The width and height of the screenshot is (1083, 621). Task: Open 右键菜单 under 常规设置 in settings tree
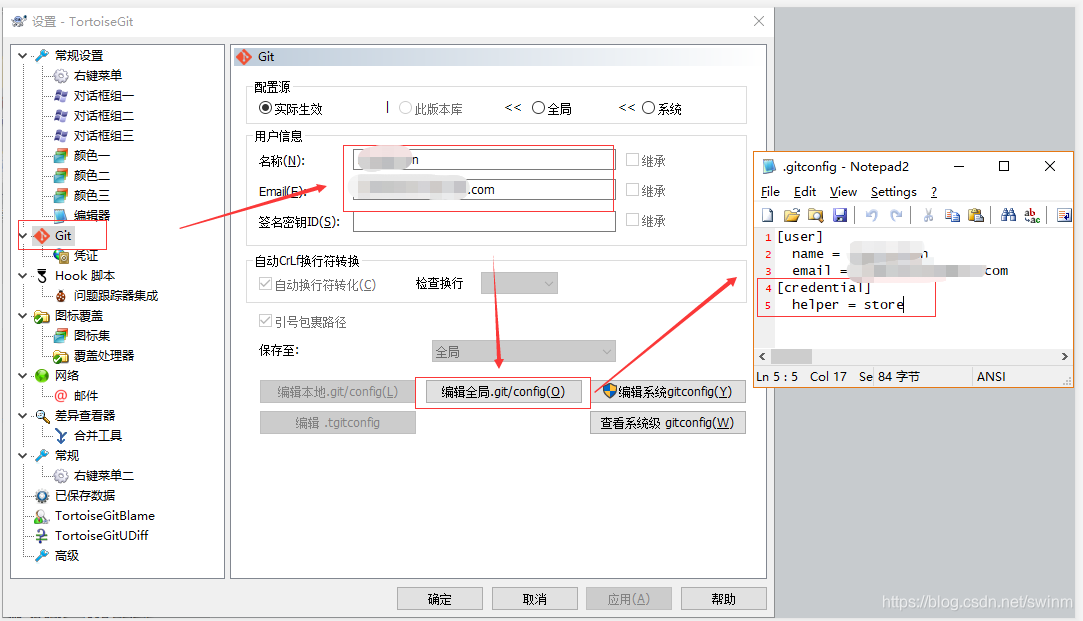coord(97,75)
